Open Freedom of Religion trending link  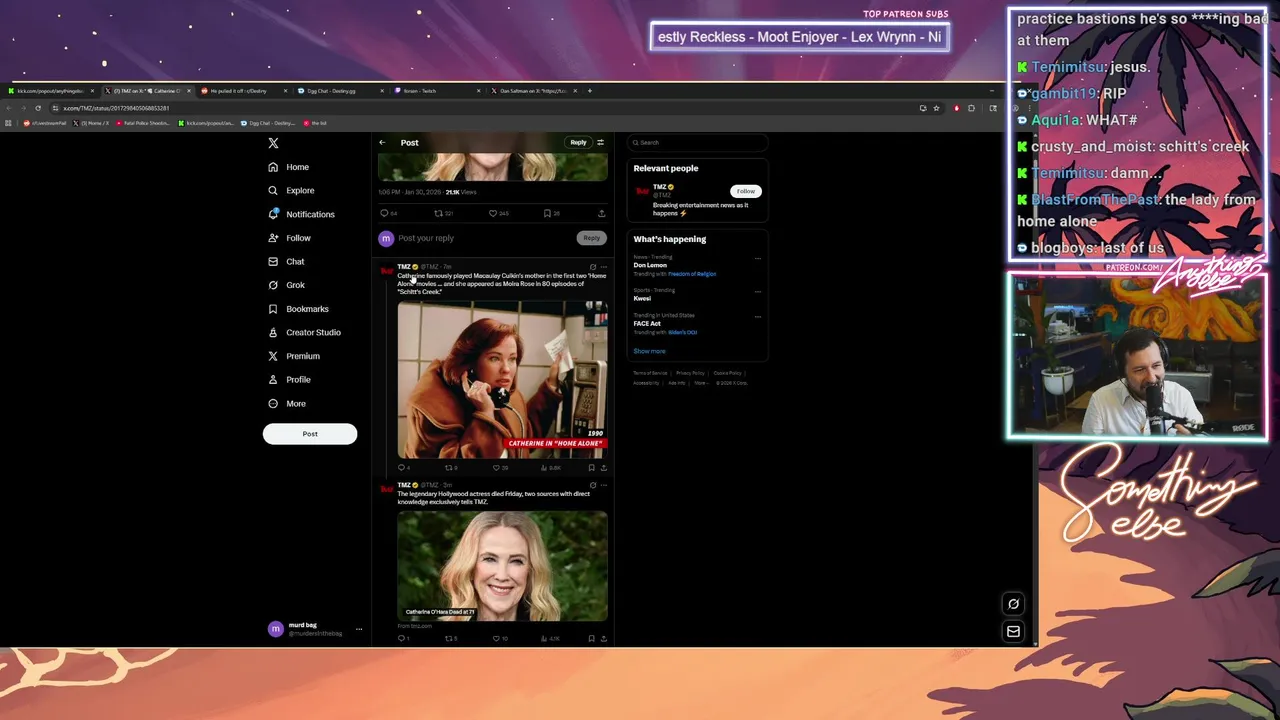692,274
